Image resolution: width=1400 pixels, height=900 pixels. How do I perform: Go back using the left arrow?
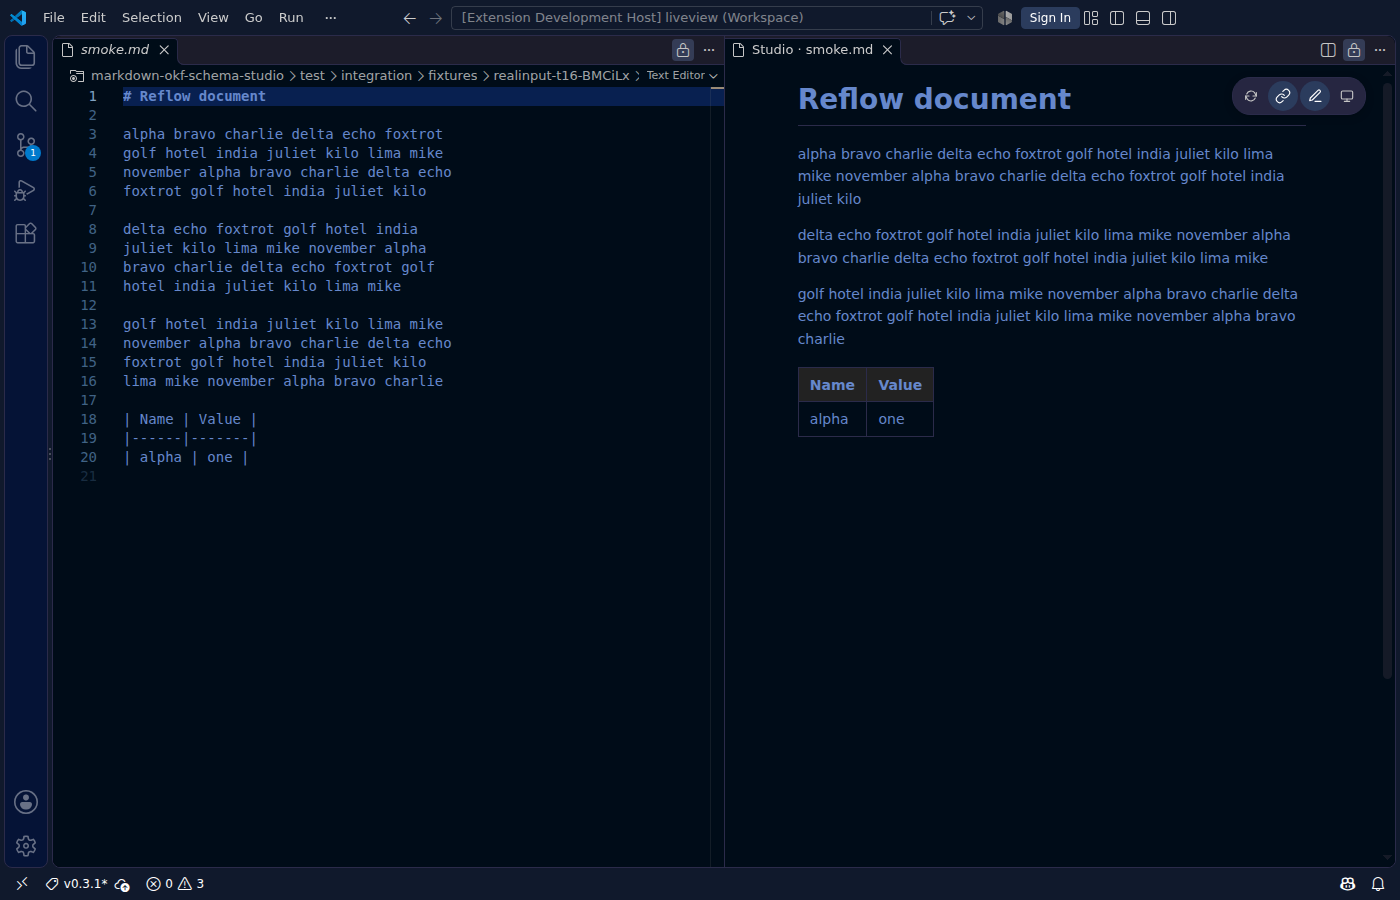pos(409,18)
